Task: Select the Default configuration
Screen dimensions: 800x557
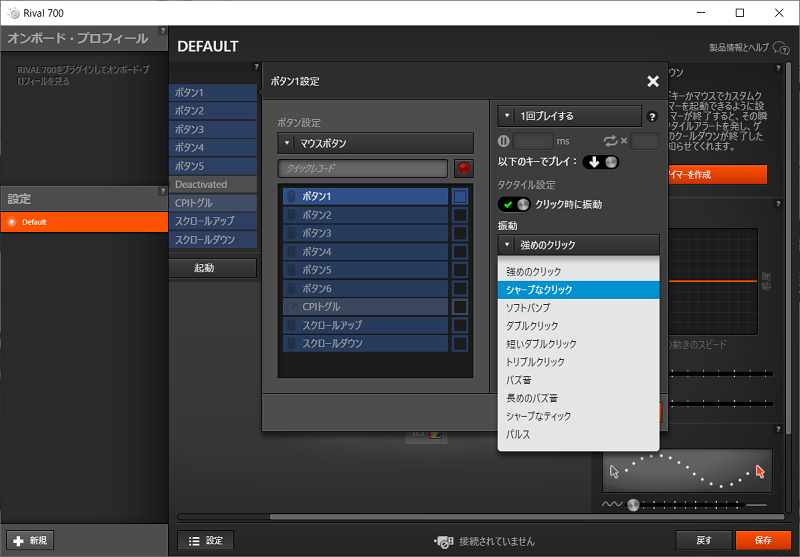Action: click(x=84, y=222)
